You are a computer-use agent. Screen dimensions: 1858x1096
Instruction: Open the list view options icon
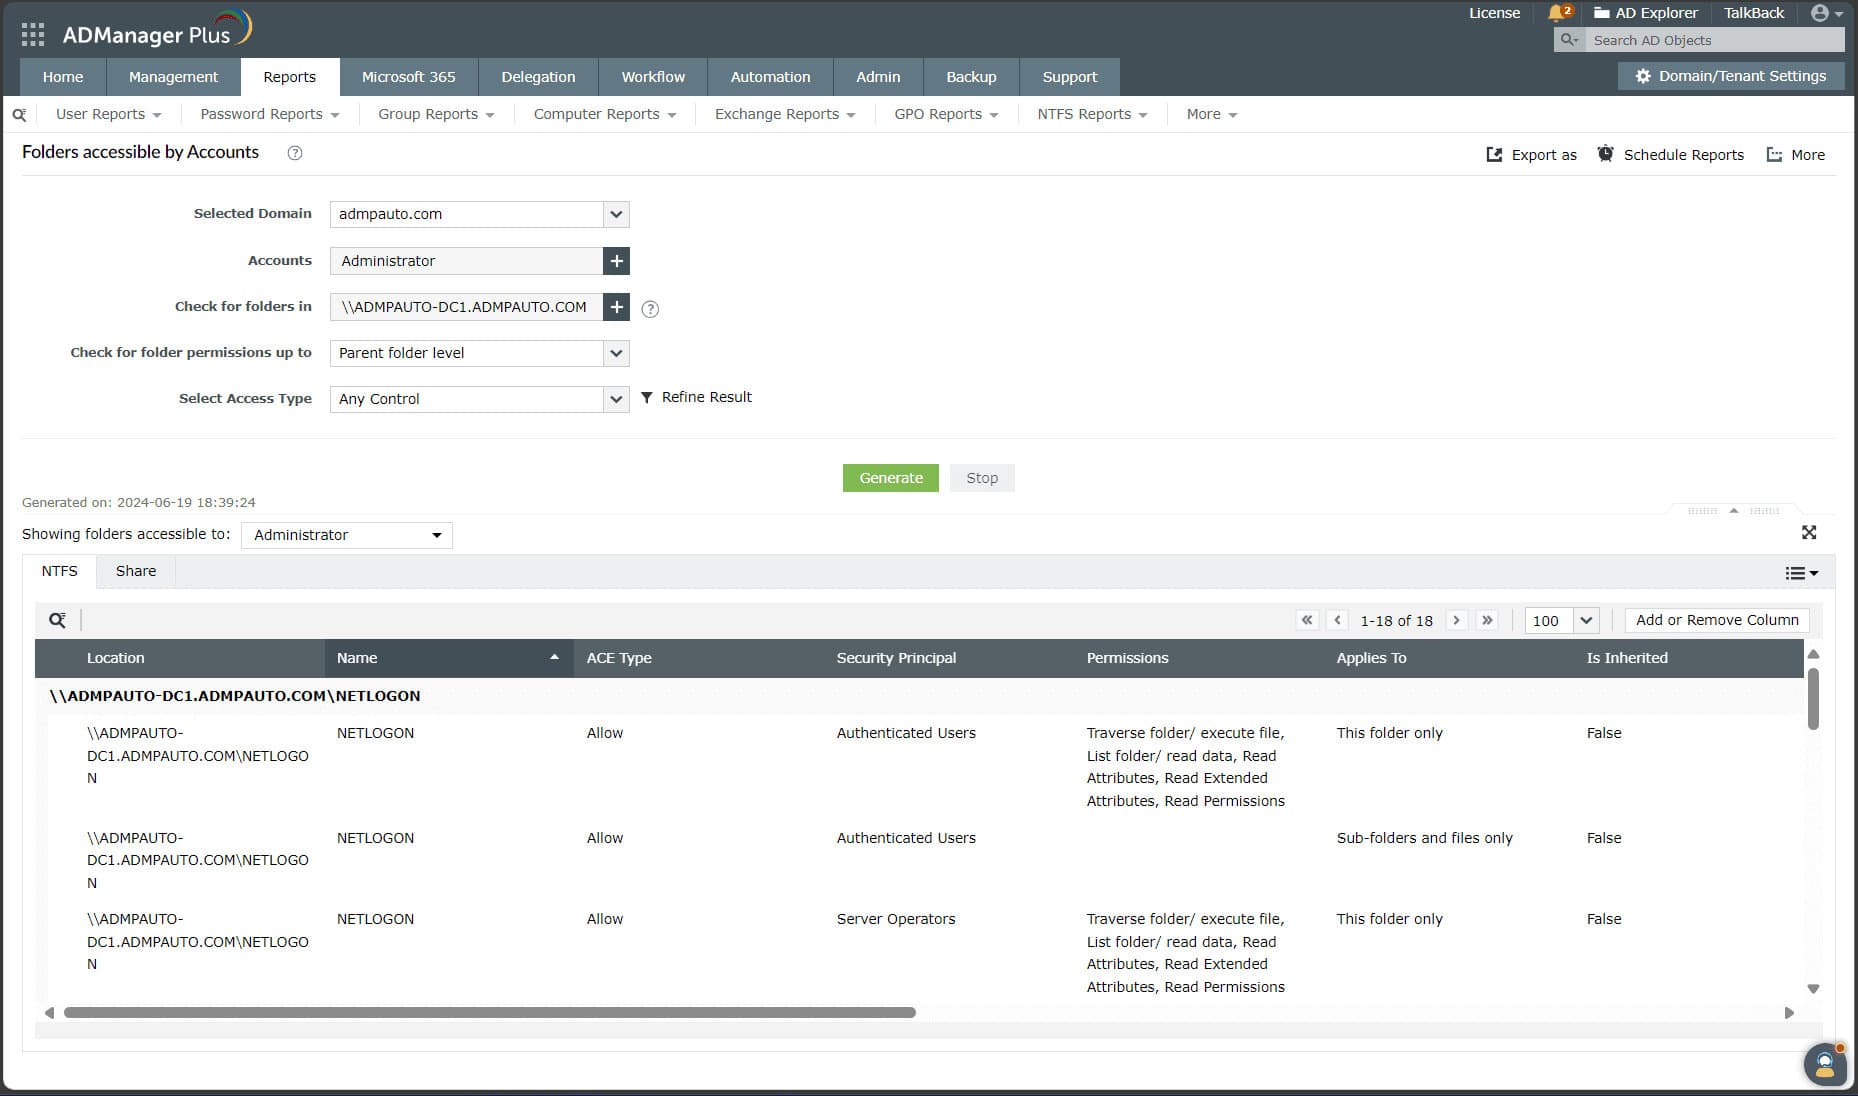[x=1801, y=573]
